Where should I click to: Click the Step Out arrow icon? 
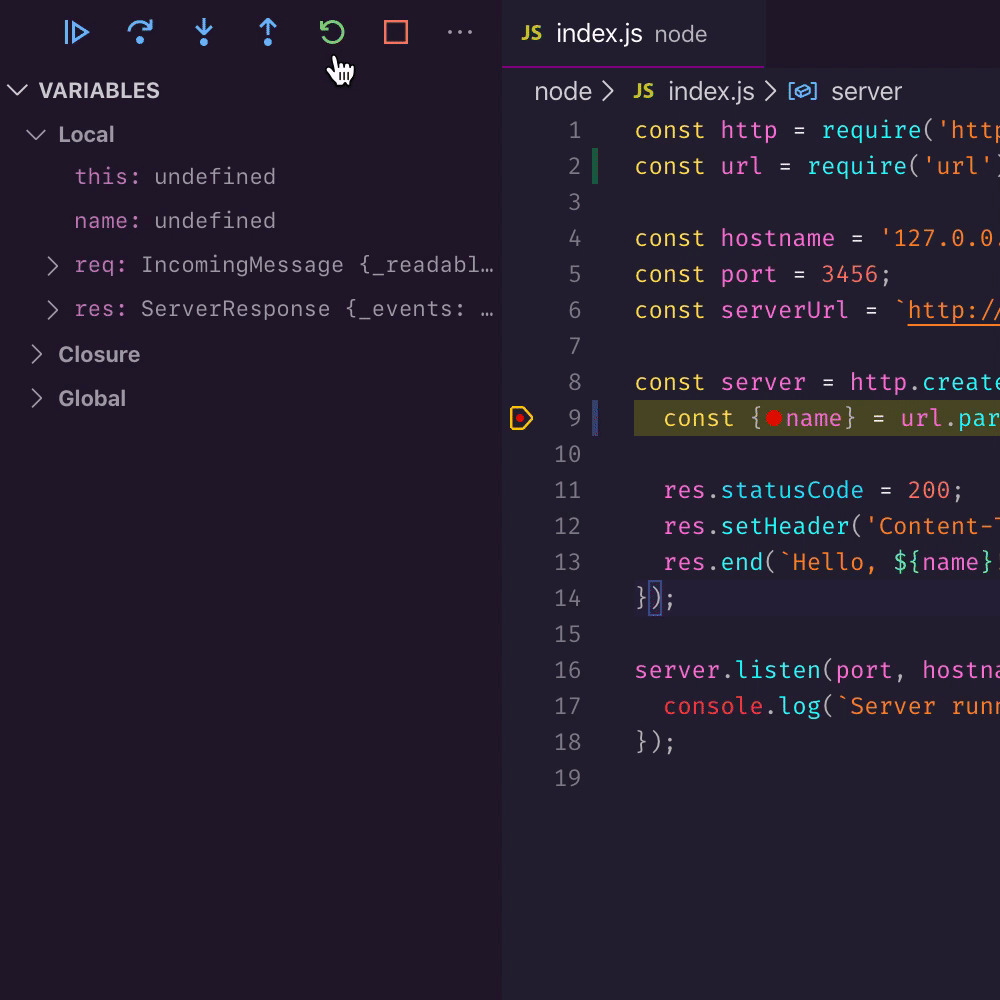[268, 33]
